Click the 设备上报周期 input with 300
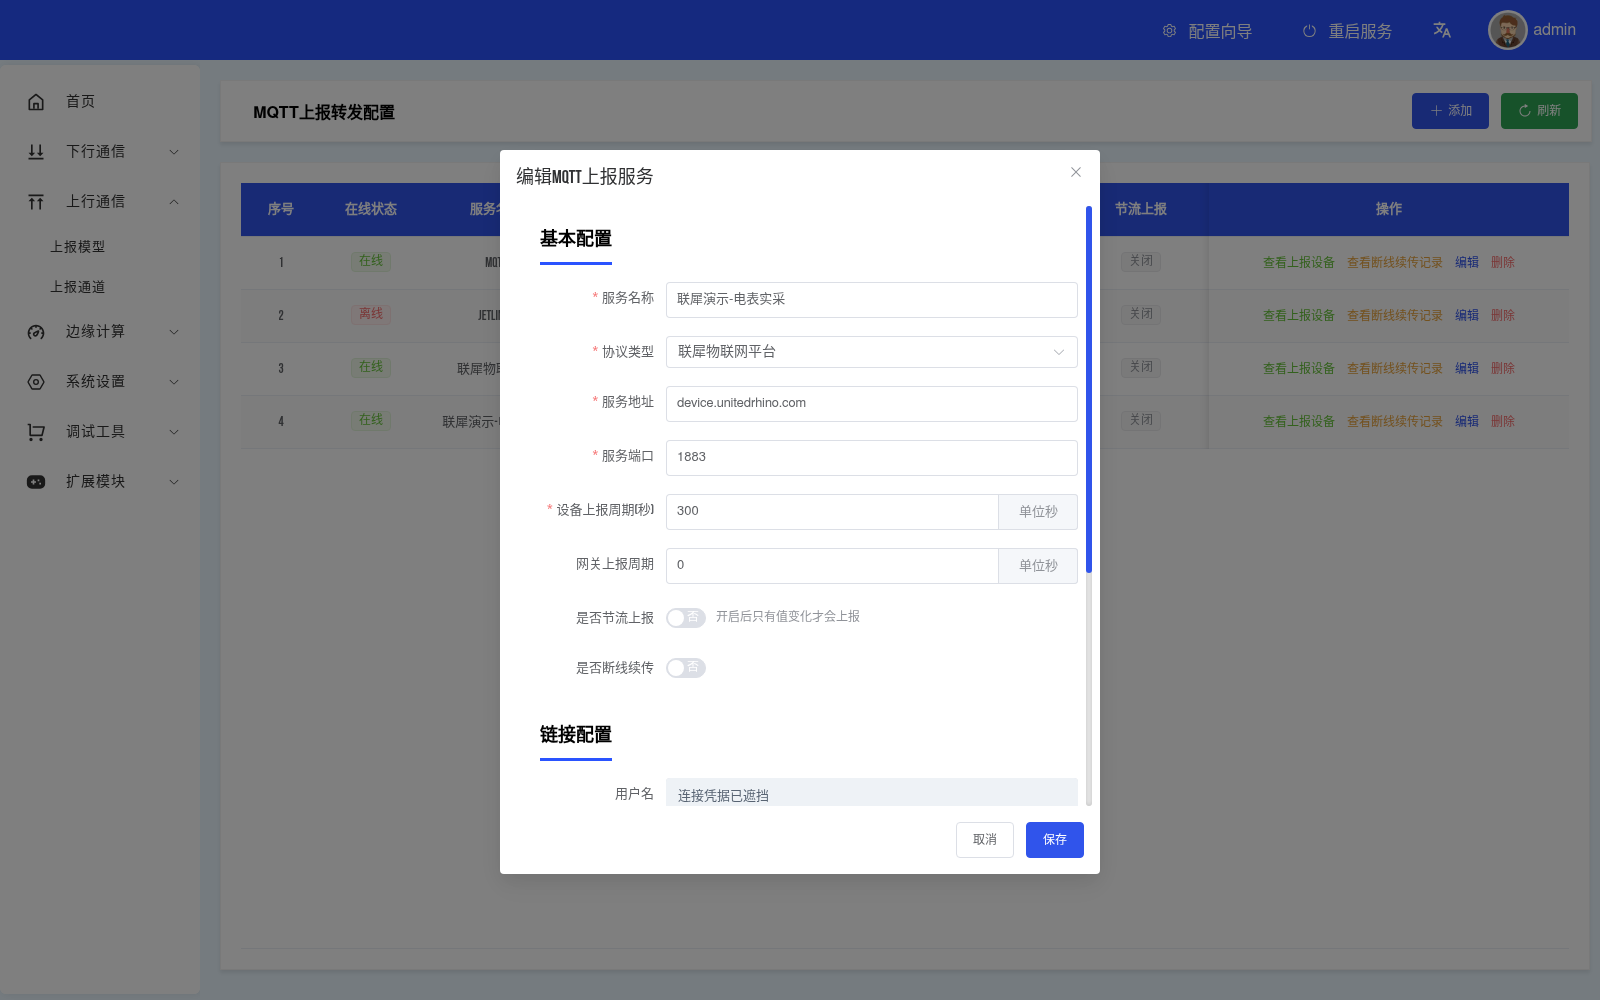 pyautogui.click(x=832, y=511)
